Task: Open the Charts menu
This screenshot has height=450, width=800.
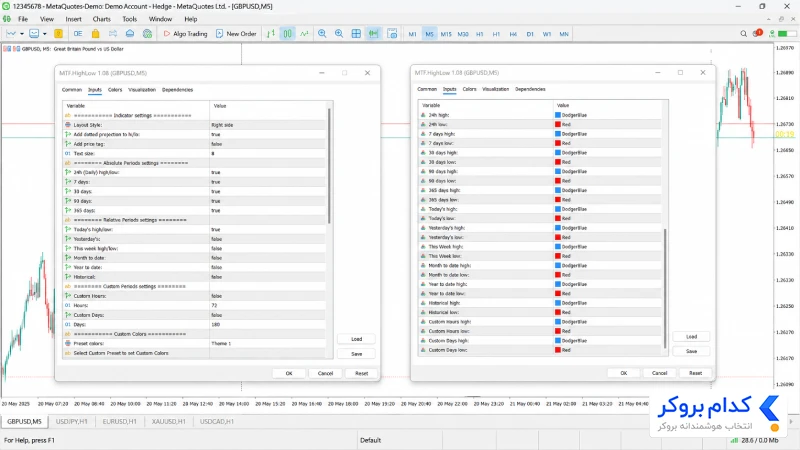Action: [x=101, y=19]
